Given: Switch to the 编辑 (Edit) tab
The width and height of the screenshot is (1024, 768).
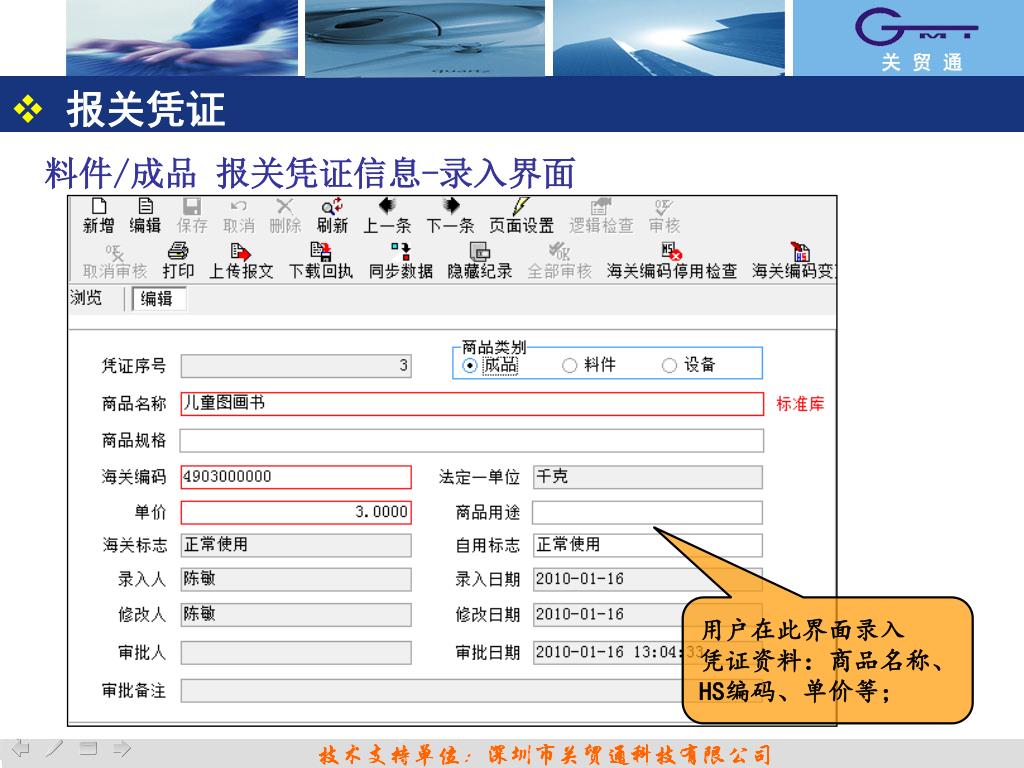Looking at the screenshot, I should click(x=159, y=298).
